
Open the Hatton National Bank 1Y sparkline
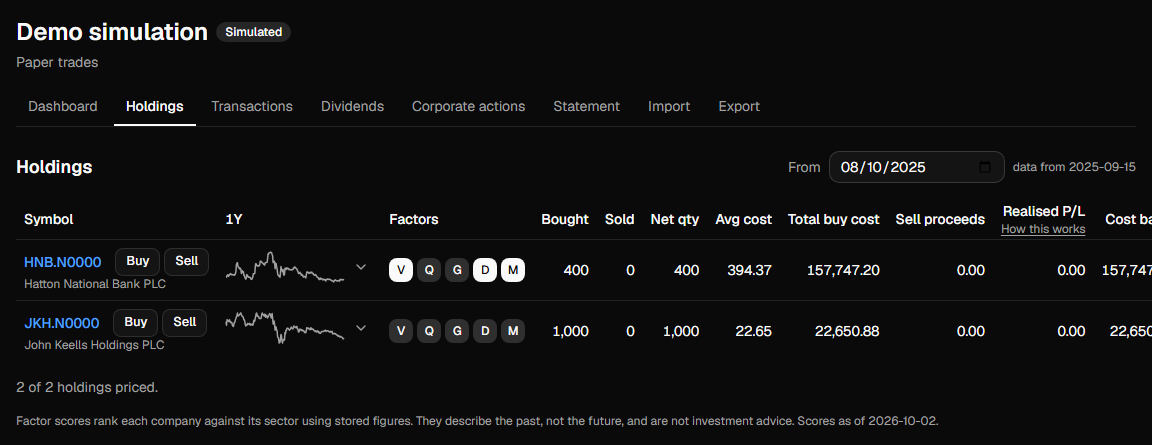point(285,267)
